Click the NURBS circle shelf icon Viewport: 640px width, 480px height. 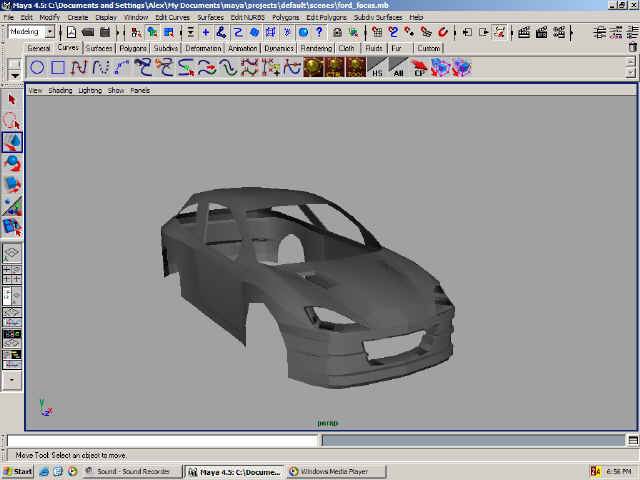(x=37, y=68)
